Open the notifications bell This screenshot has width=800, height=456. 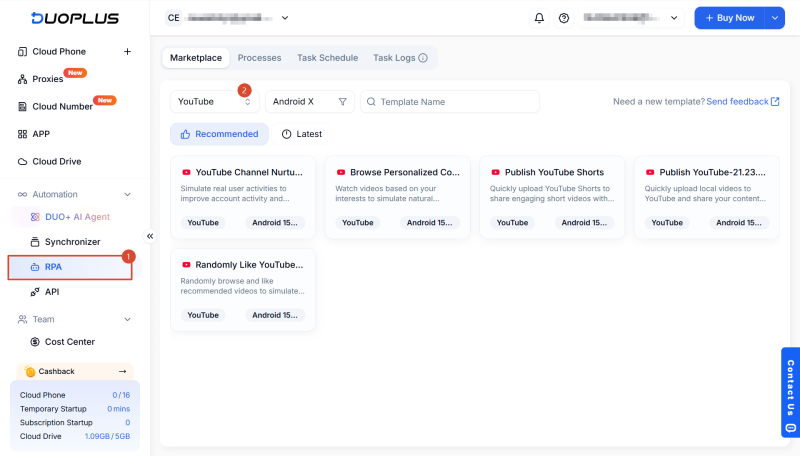539,18
